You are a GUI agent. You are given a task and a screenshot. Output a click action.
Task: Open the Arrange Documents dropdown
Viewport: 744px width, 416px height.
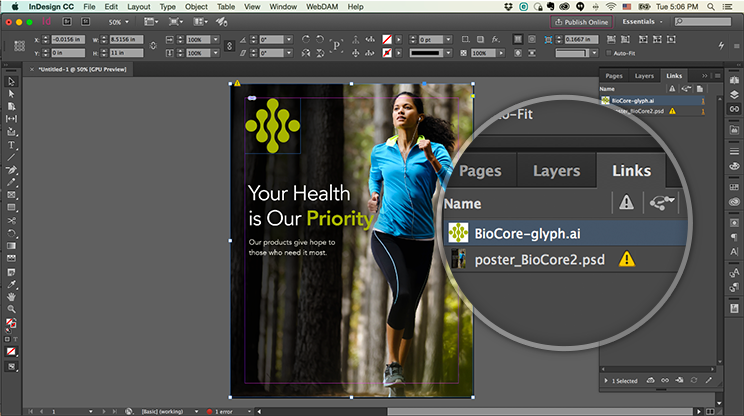(200, 22)
